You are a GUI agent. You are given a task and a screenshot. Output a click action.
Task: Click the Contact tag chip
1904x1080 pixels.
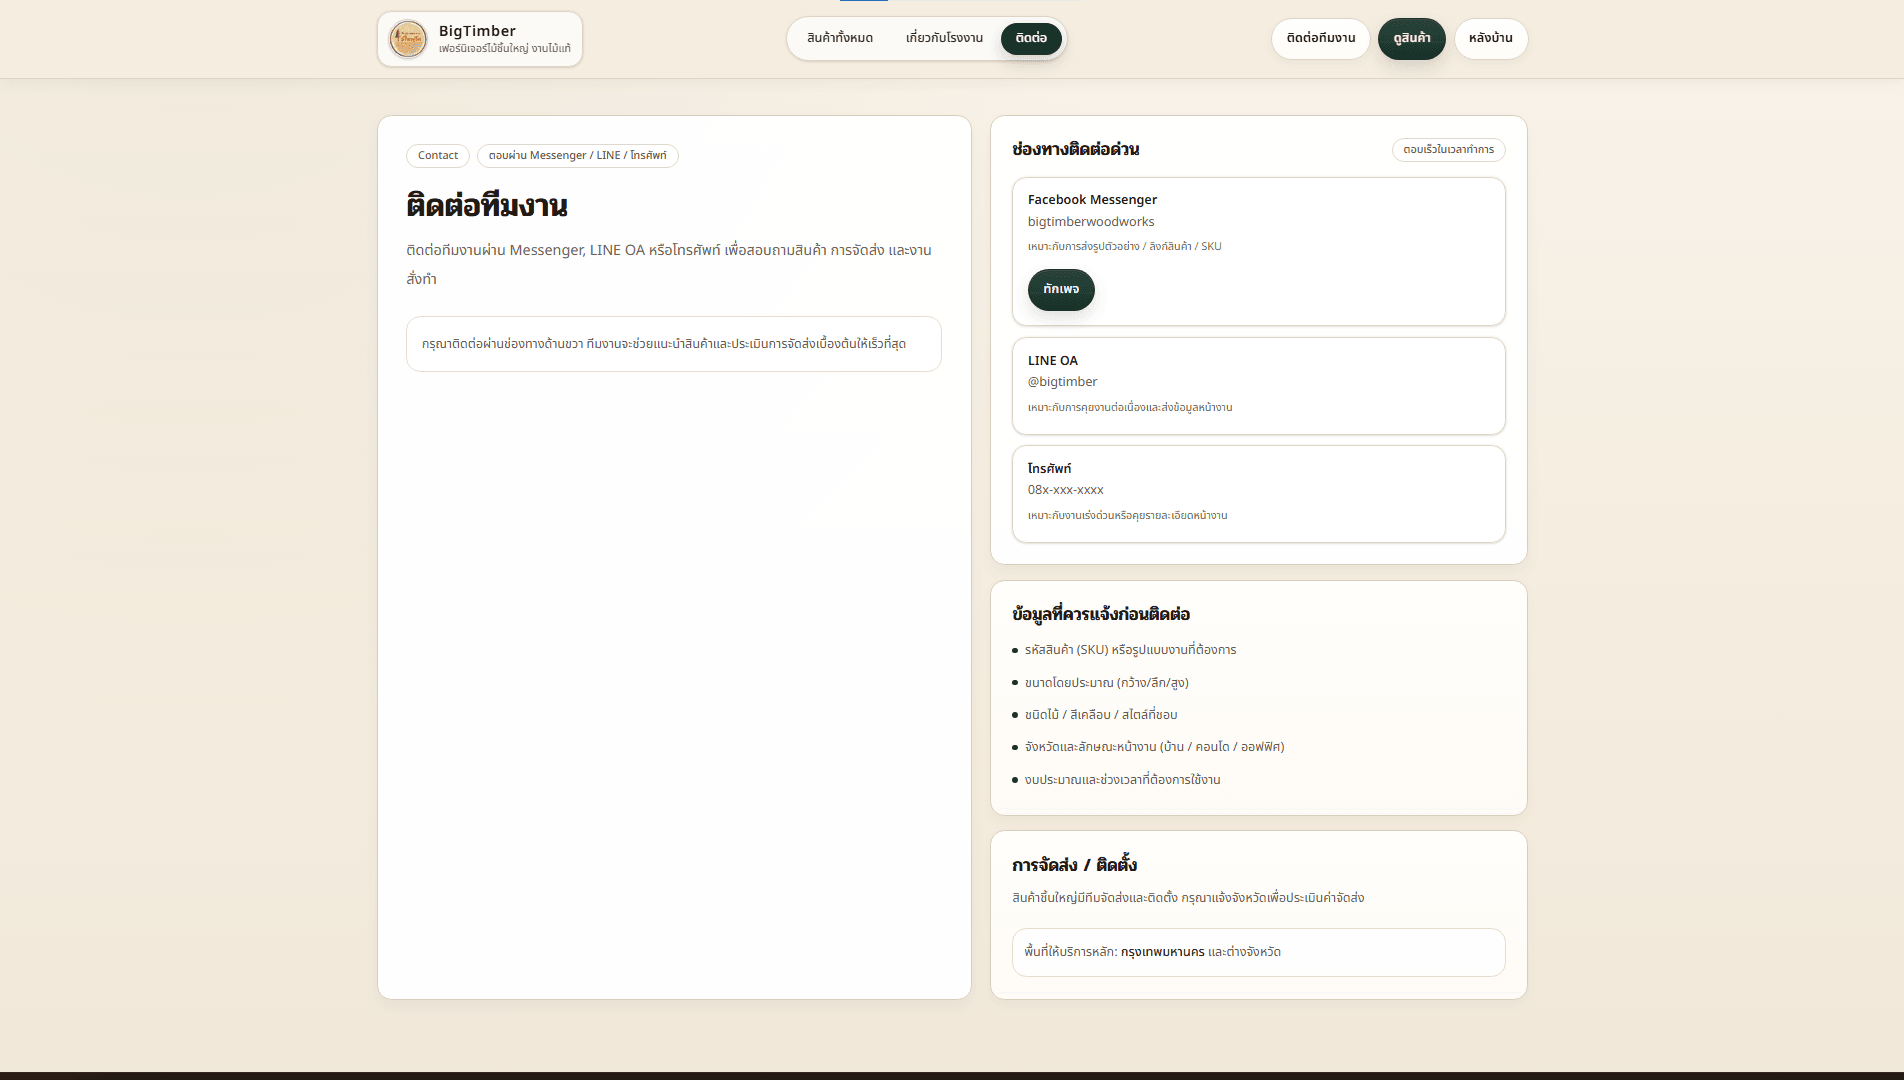[438, 156]
